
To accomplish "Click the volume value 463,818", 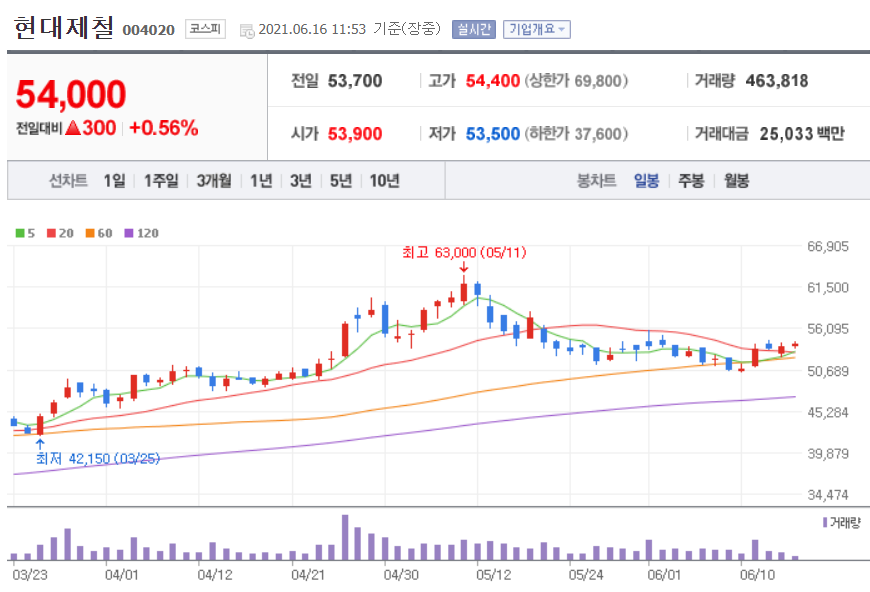I will pyautogui.click(x=777, y=81).
